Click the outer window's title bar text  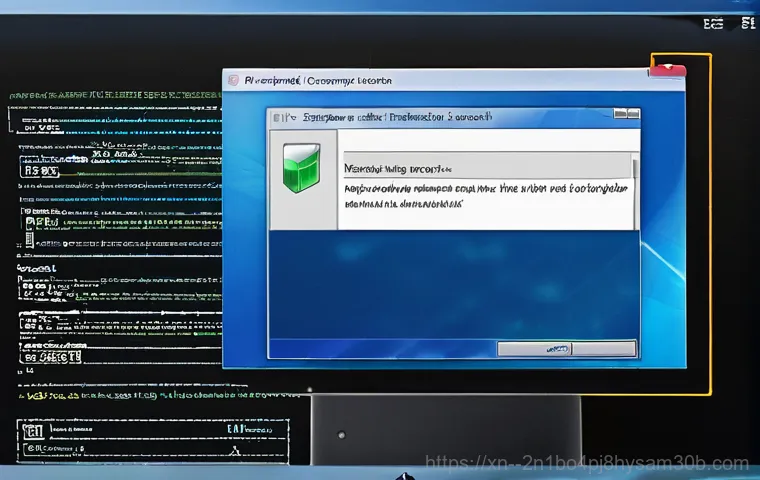(318, 79)
